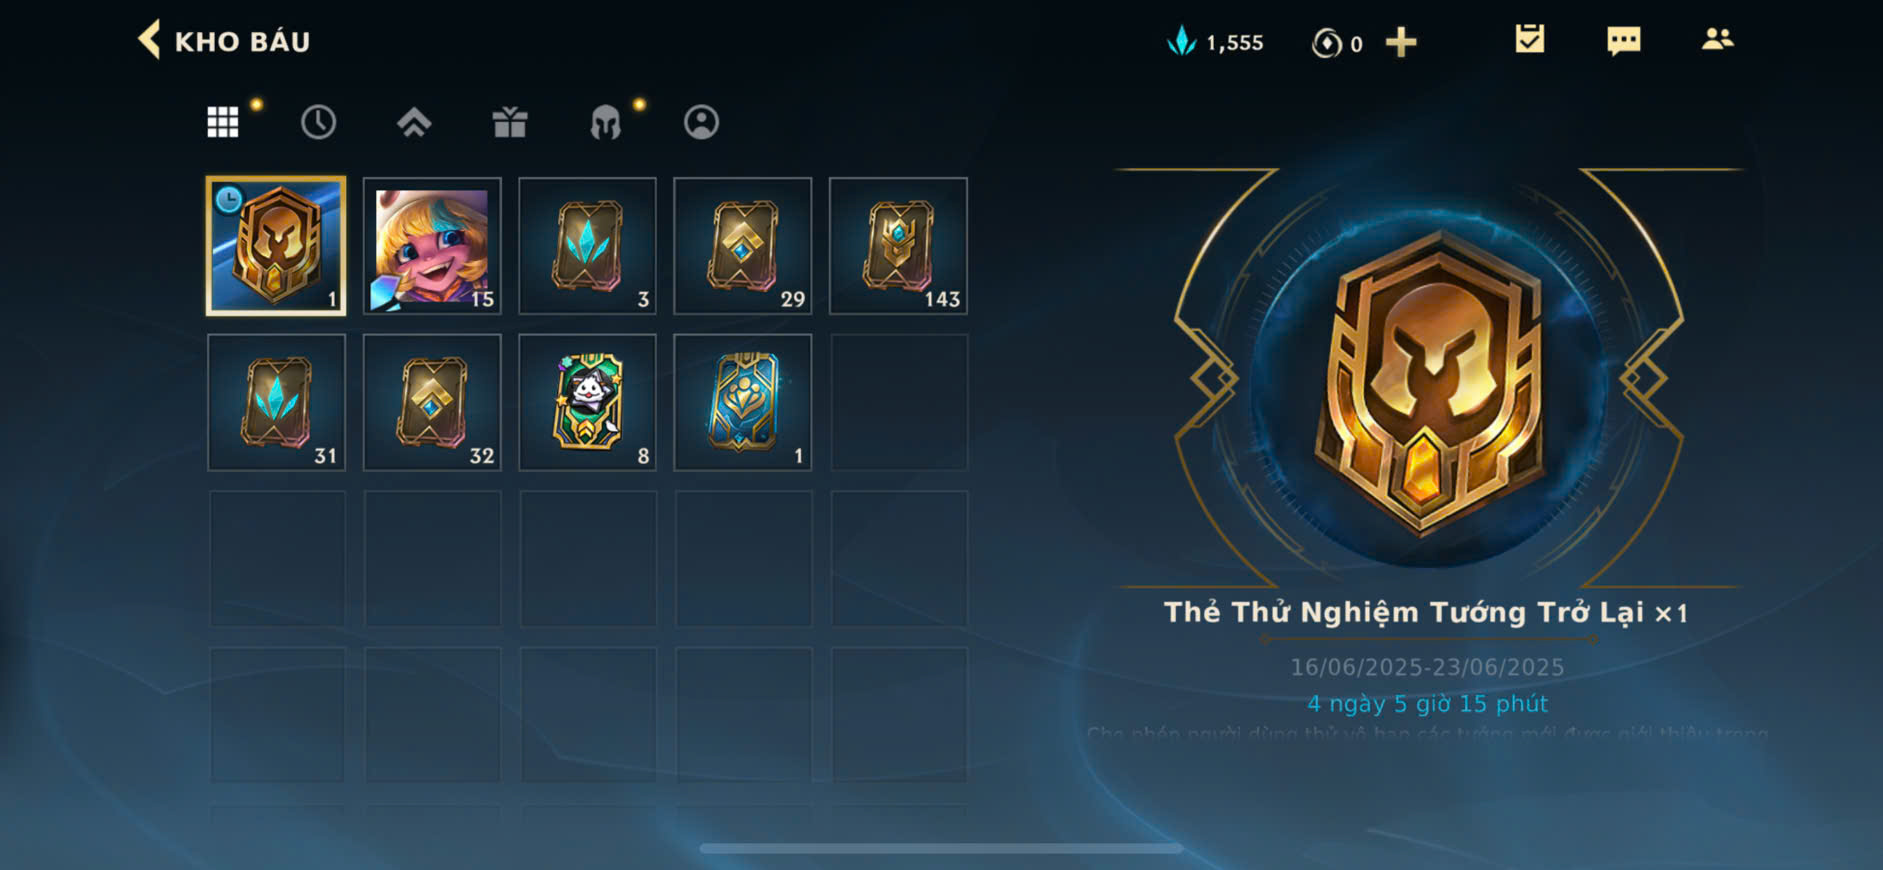
Task: Open the chat messages icon
Action: click(x=1623, y=40)
